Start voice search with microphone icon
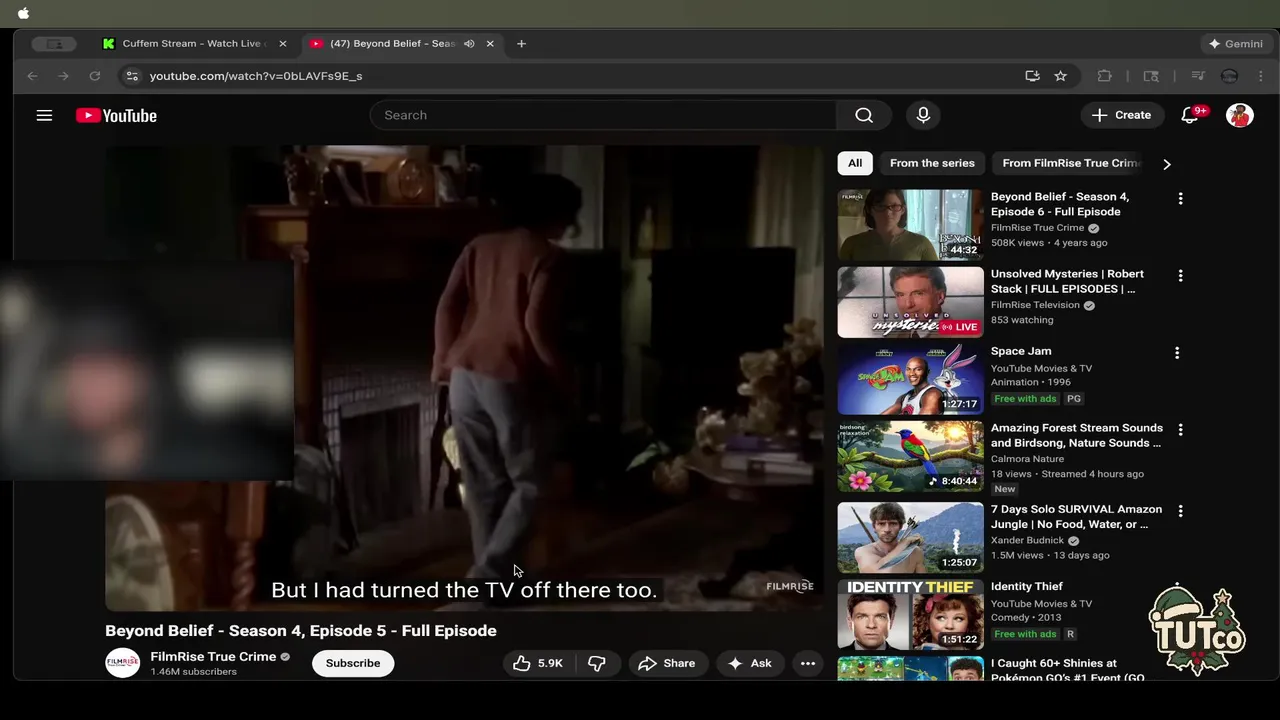 (x=923, y=115)
